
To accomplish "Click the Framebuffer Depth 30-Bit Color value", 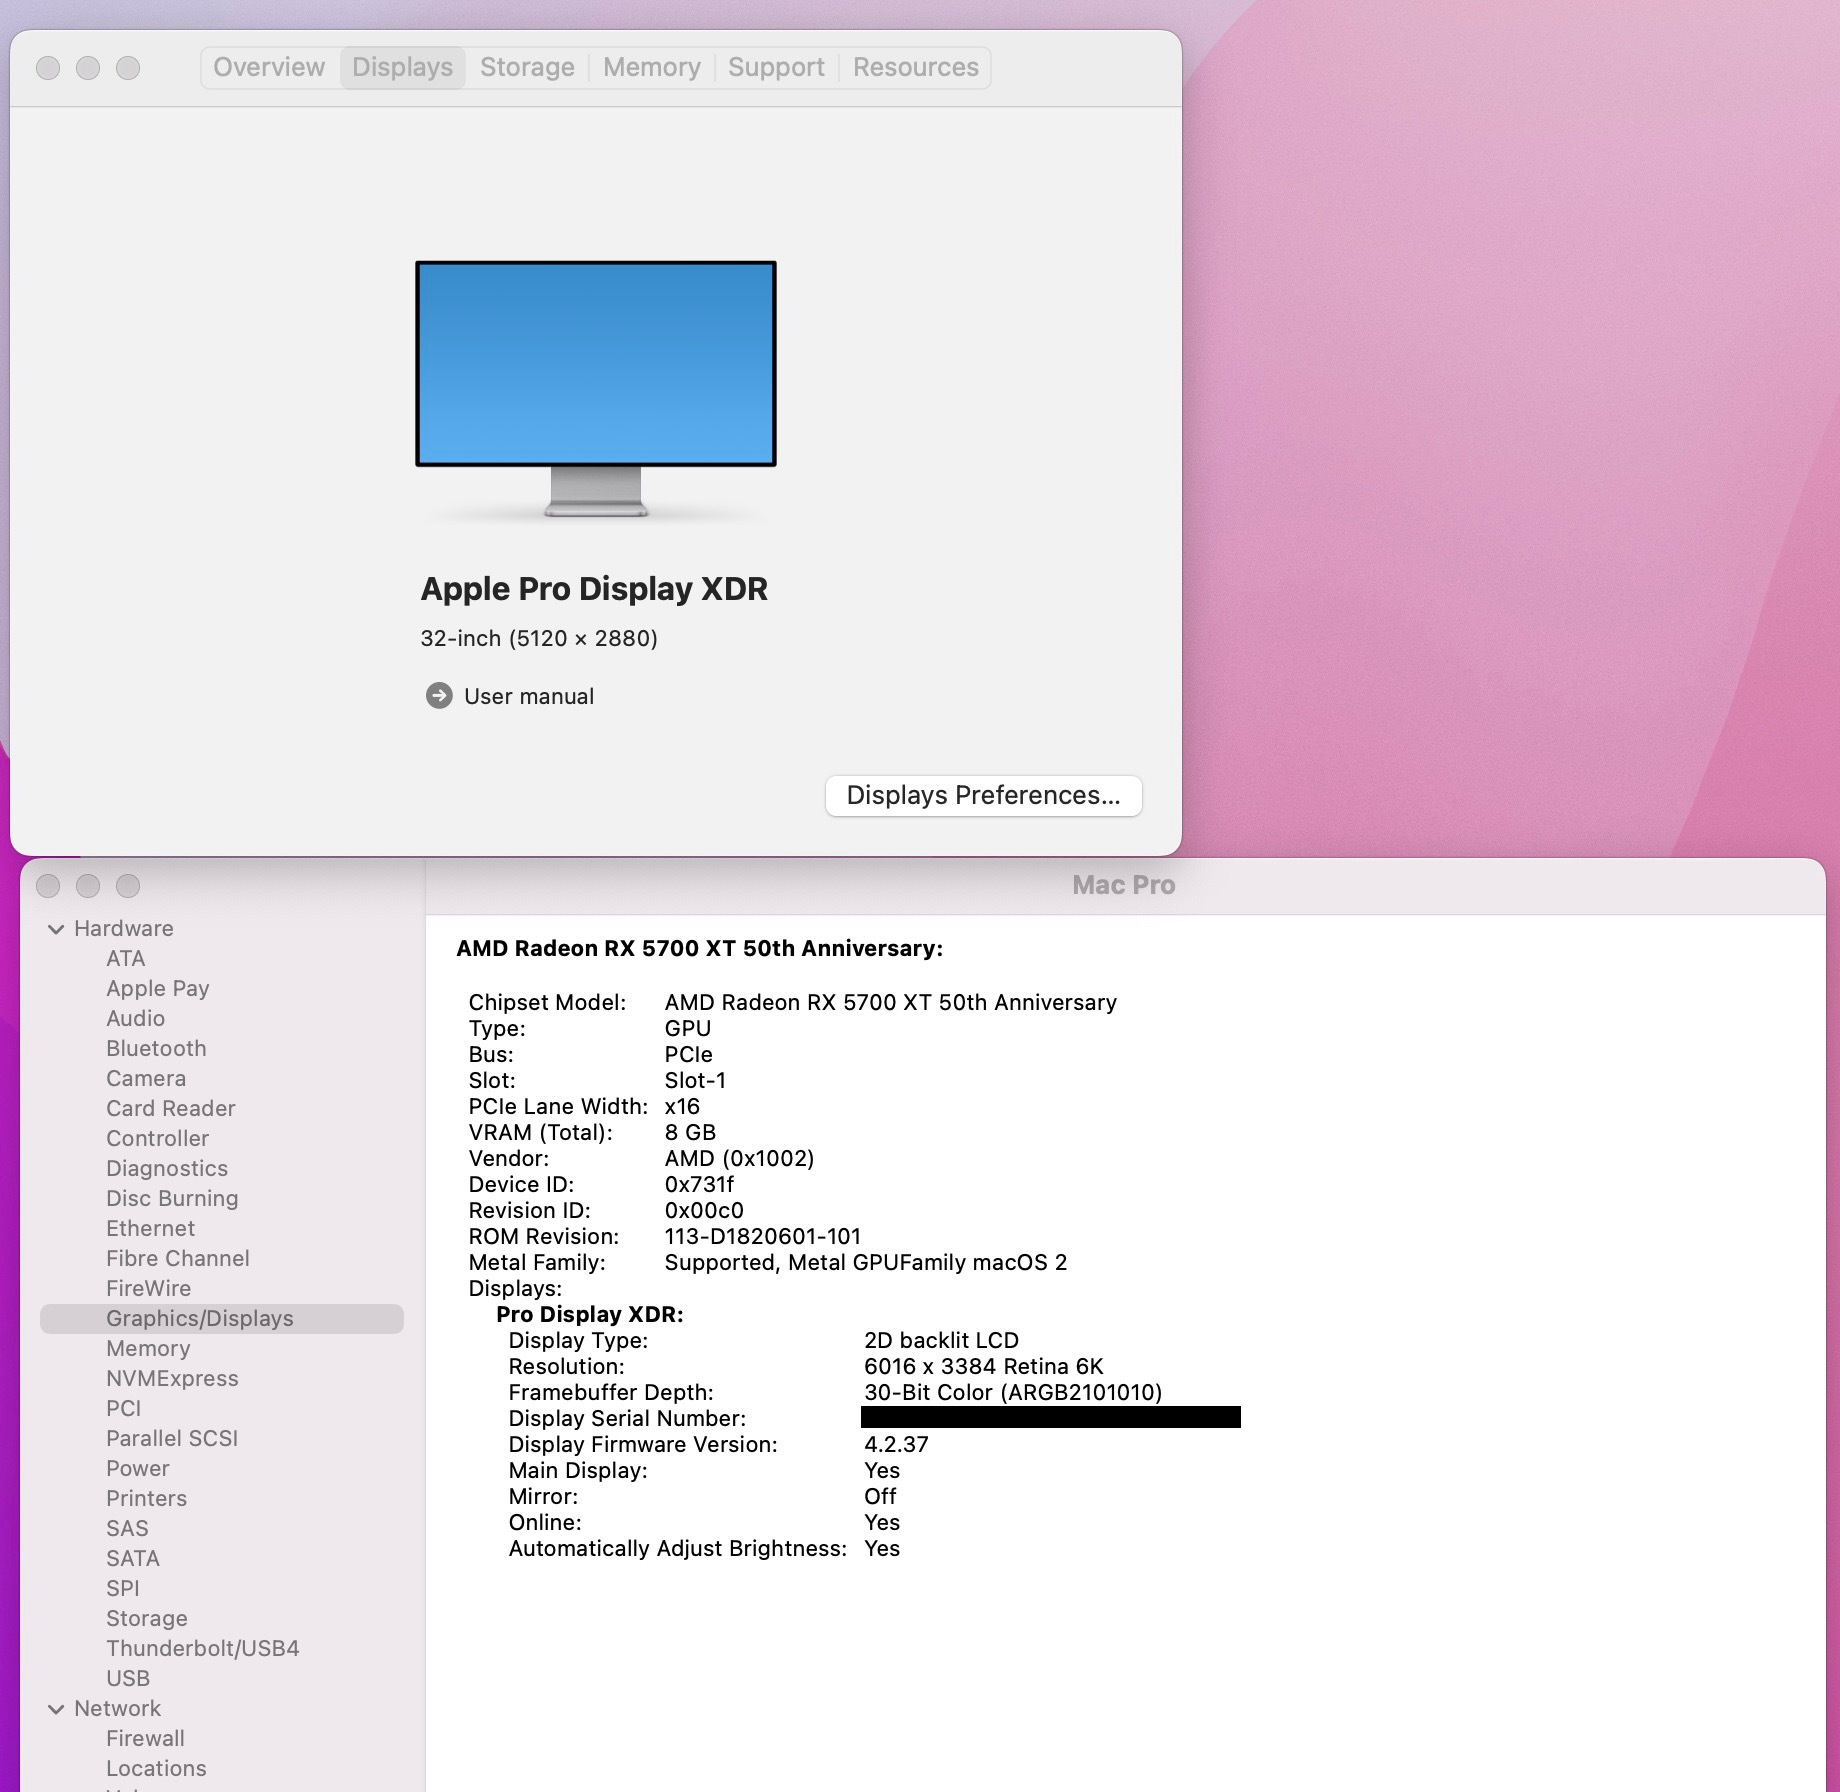I will (1013, 1392).
